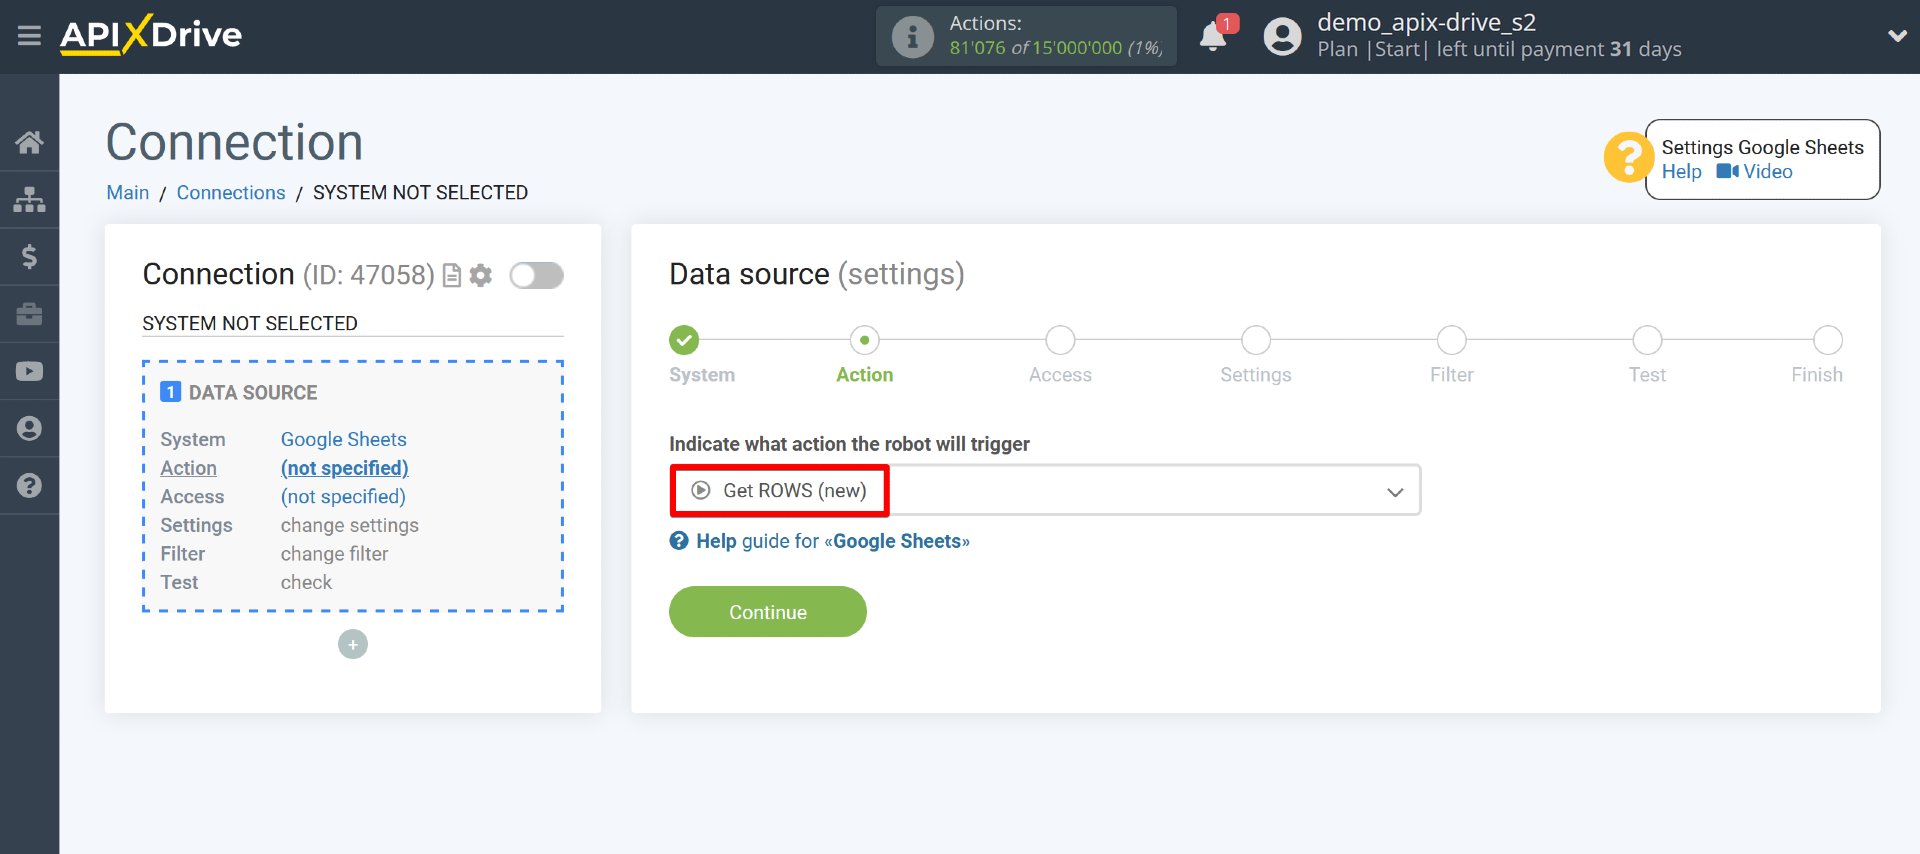The width and height of the screenshot is (1920, 854).
Task: Click the connection settings gear icon
Action: 481,275
